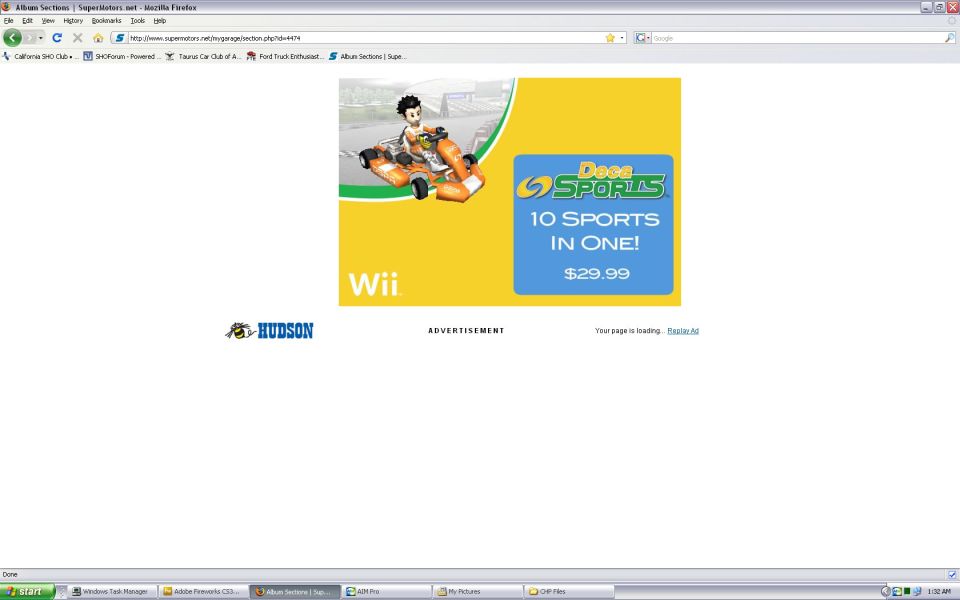Click the Start button
Viewport: 960px width, 600px height.
pos(28,591)
